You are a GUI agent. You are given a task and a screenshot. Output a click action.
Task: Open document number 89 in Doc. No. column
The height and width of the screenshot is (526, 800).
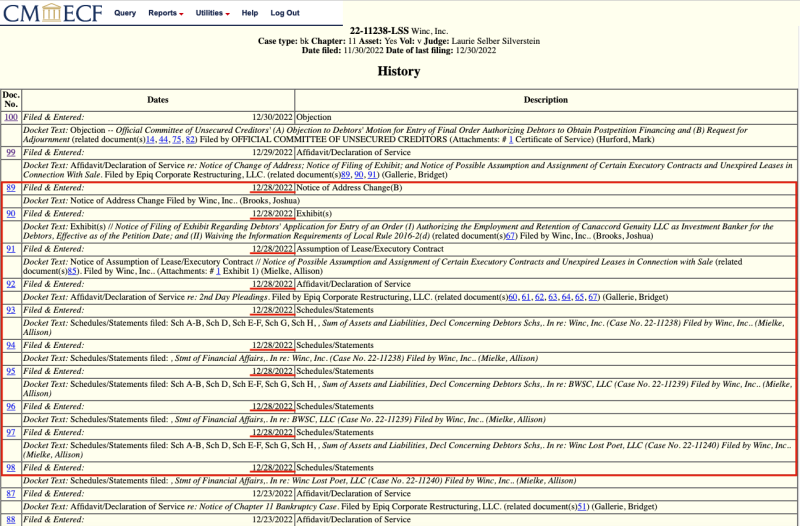coord(11,187)
